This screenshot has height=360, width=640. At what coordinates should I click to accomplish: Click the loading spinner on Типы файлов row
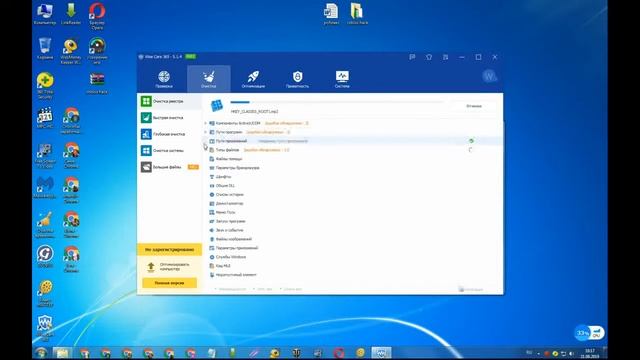pyautogui.click(x=471, y=150)
